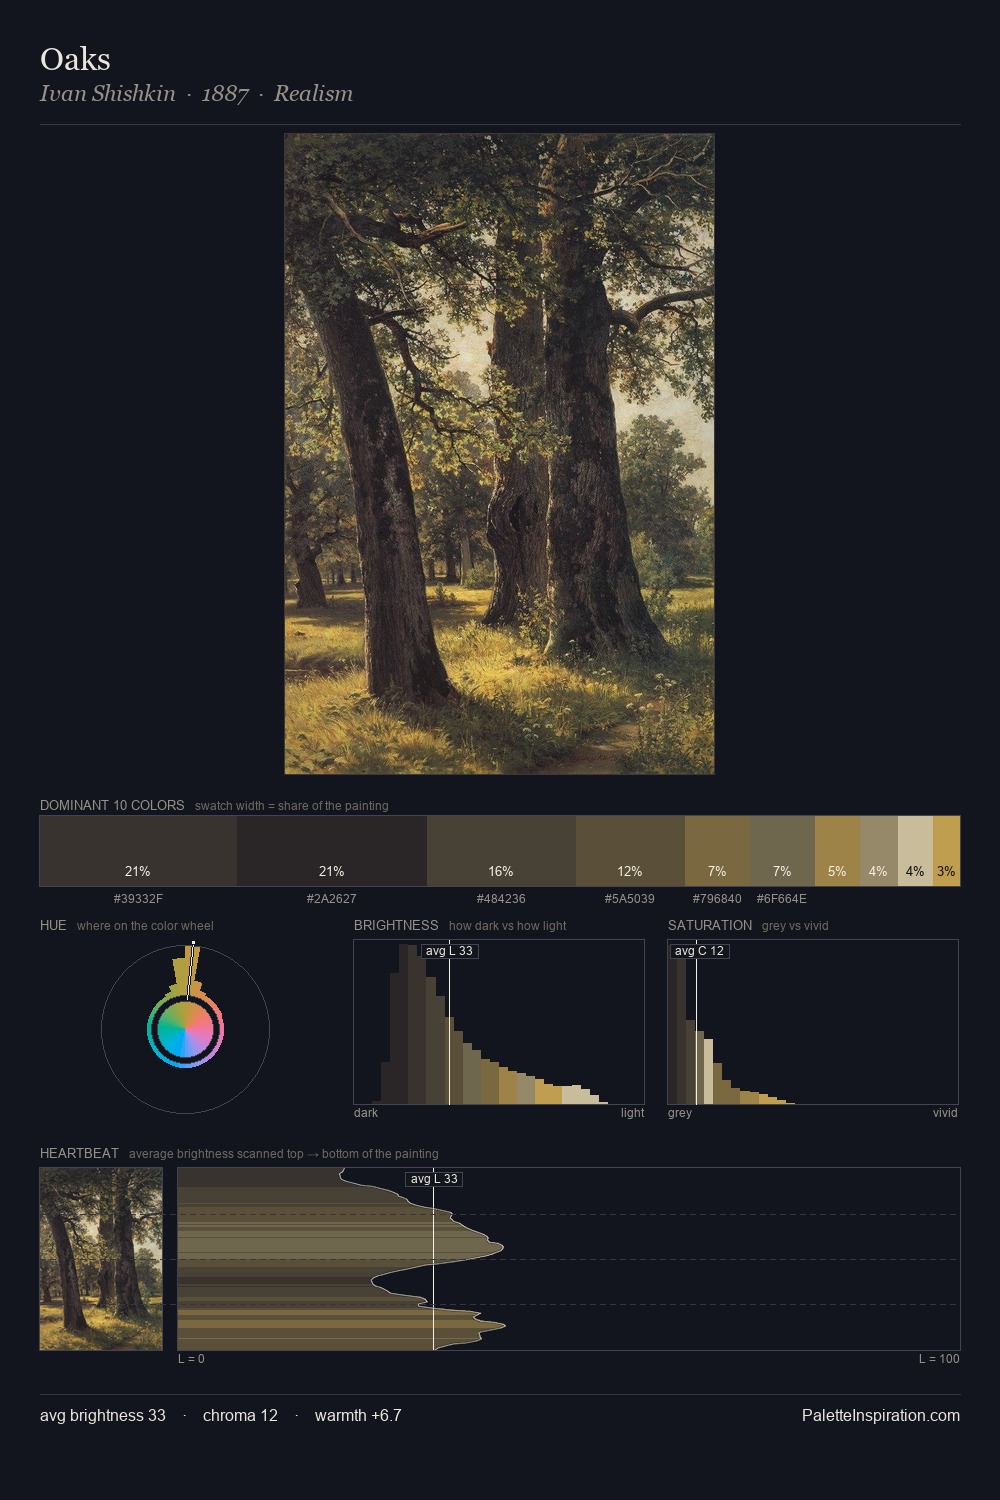This screenshot has width=1000, height=1500.
Task: Click the 'warmth +6.7' footer stat
Action: [358, 1415]
